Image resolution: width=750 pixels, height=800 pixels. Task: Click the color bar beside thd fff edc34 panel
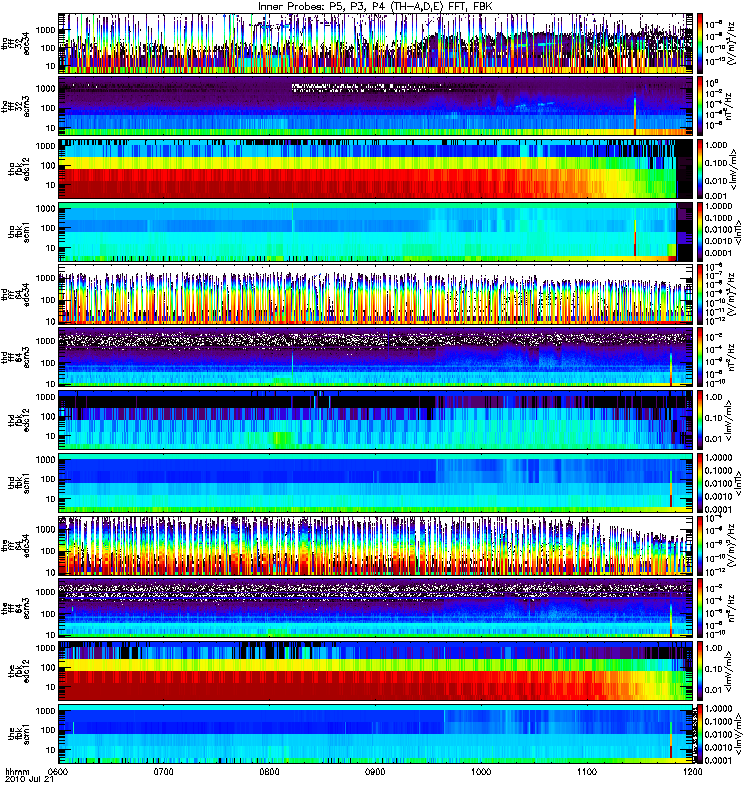tap(700, 294)
